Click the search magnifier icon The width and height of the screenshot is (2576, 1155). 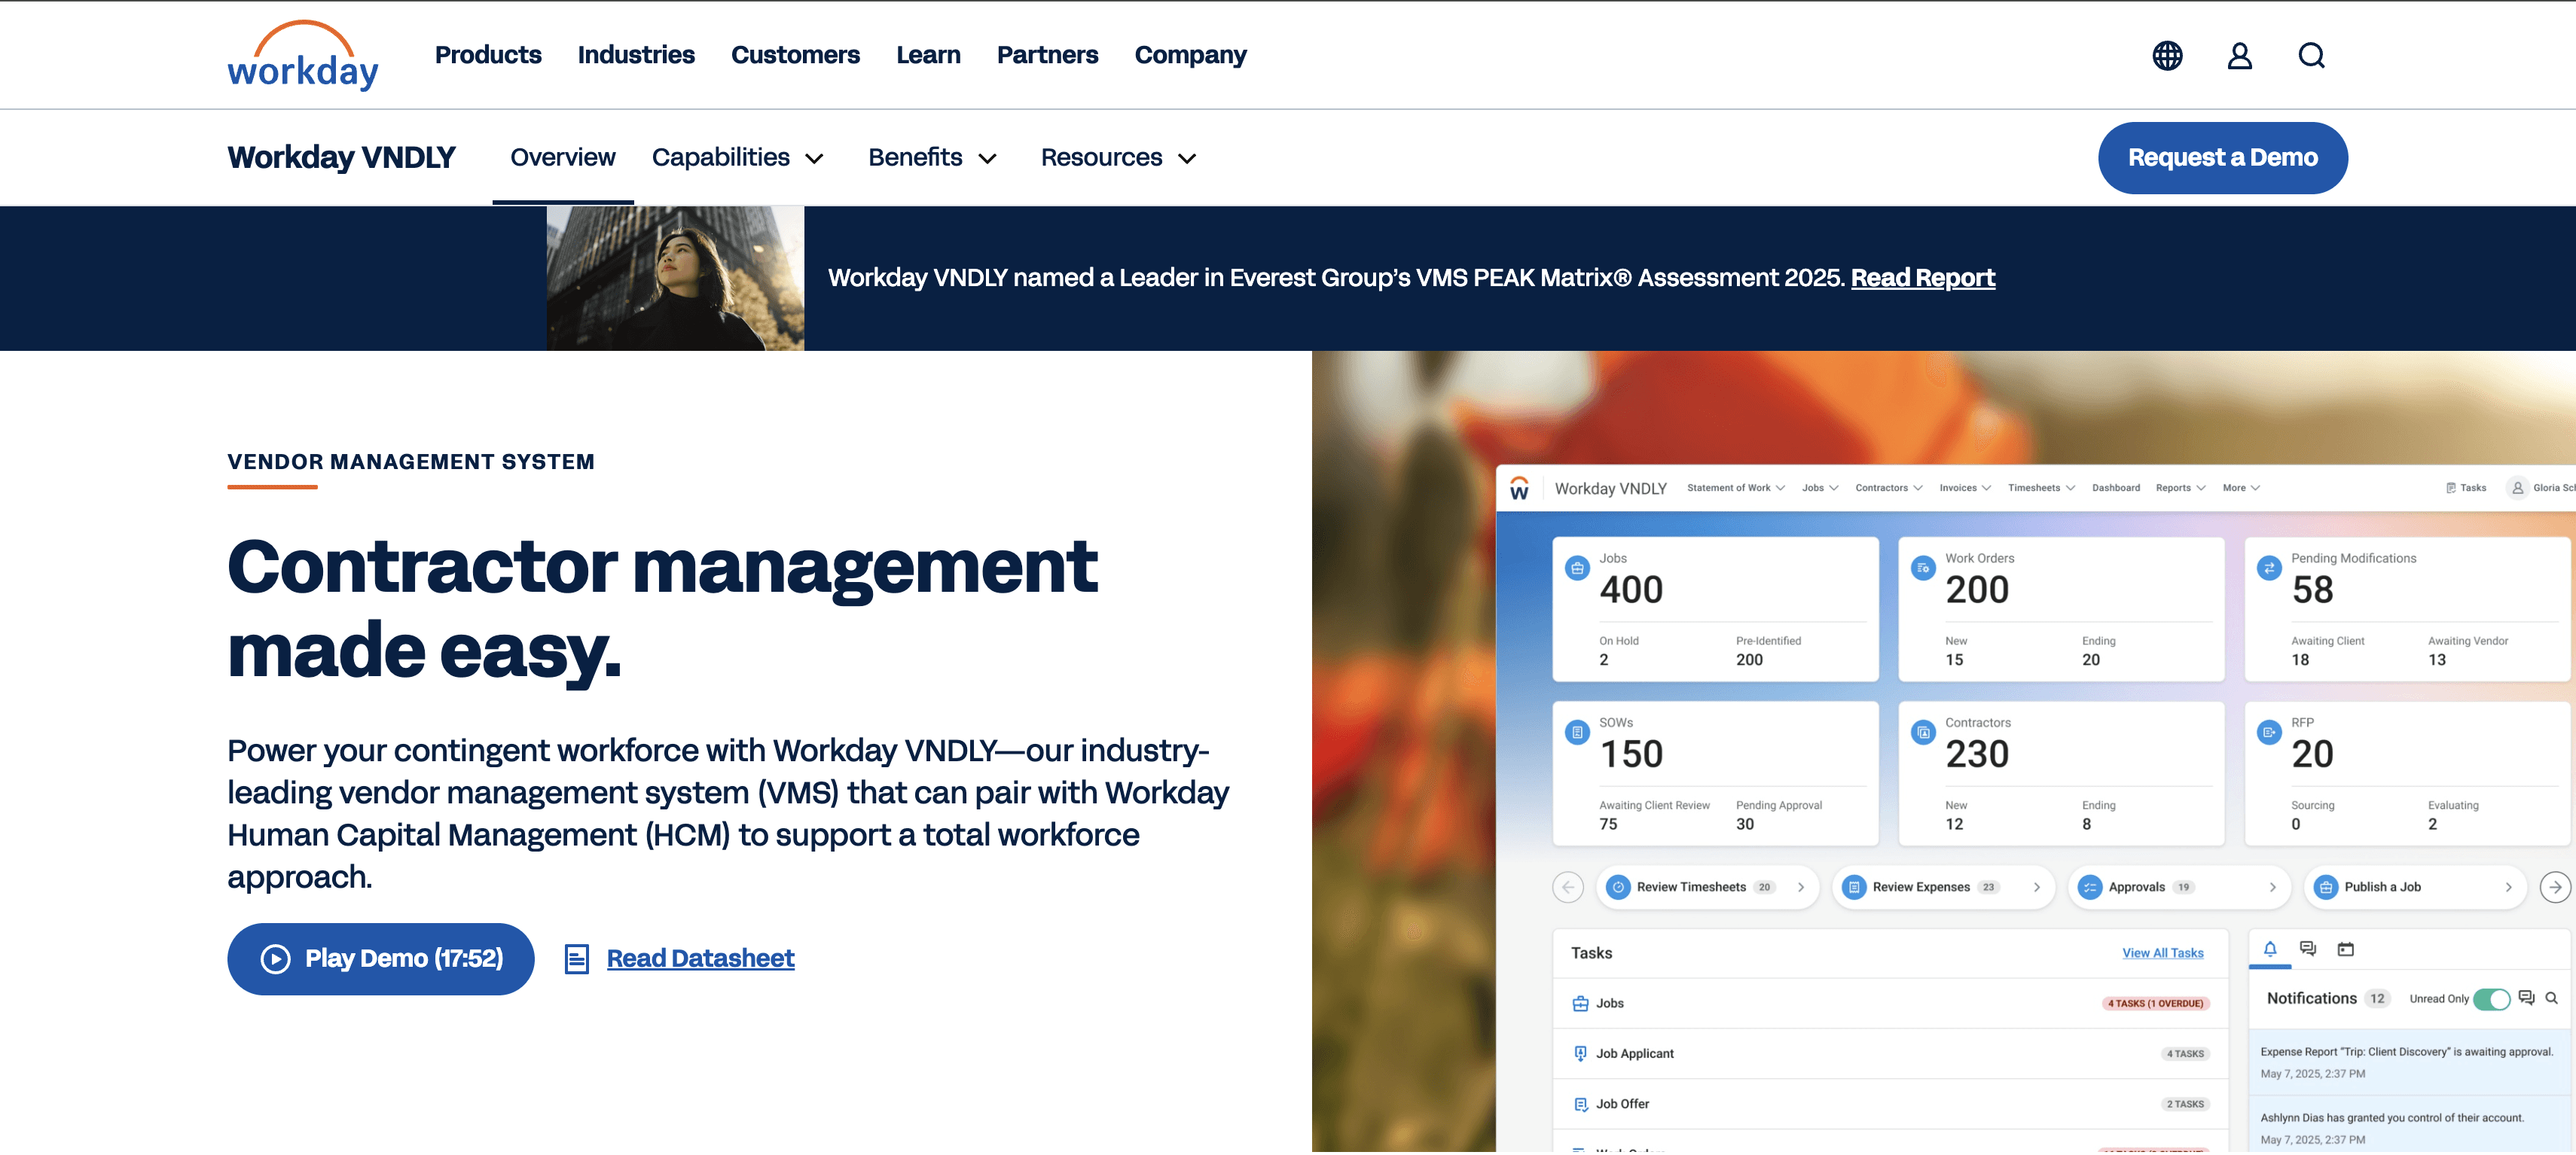pos(2311,55)
